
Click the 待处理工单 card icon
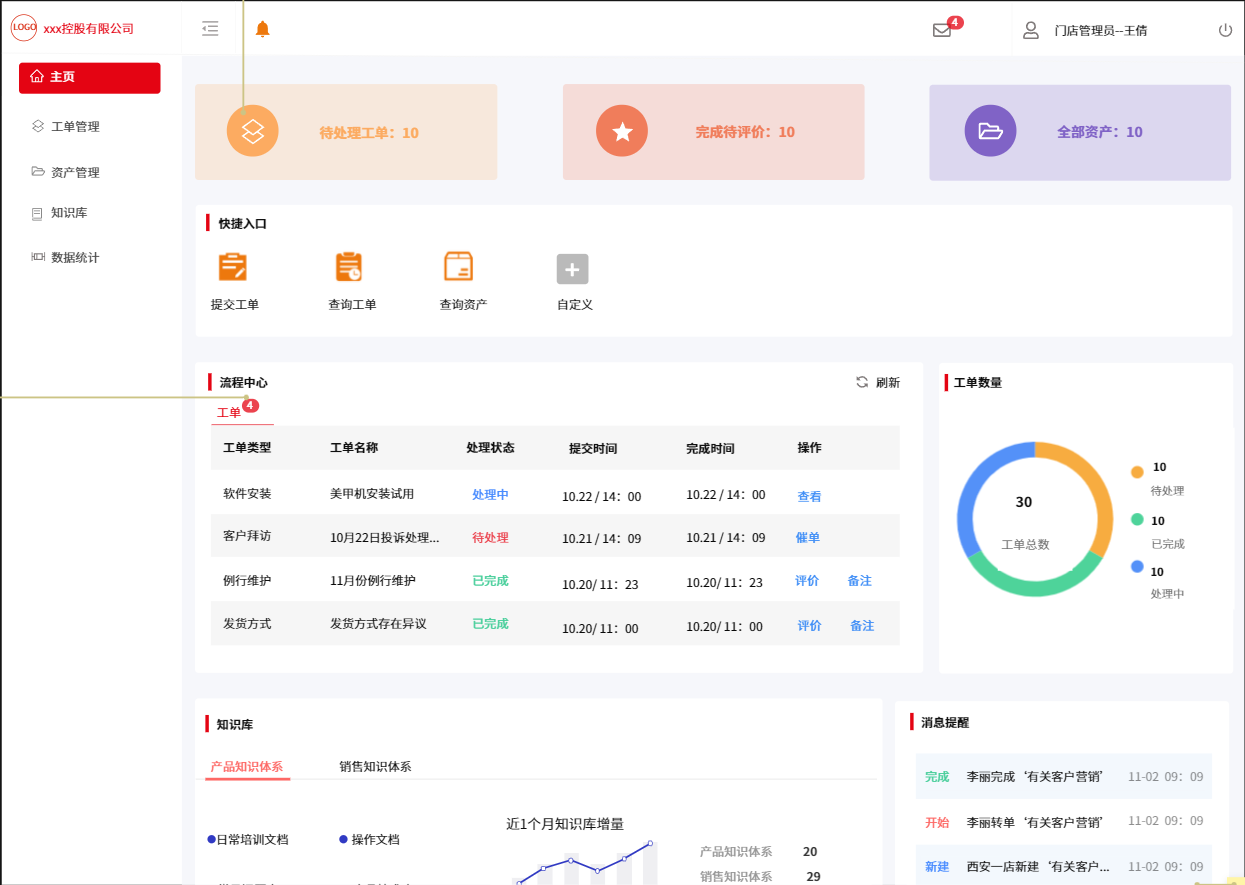pos(253,131)
